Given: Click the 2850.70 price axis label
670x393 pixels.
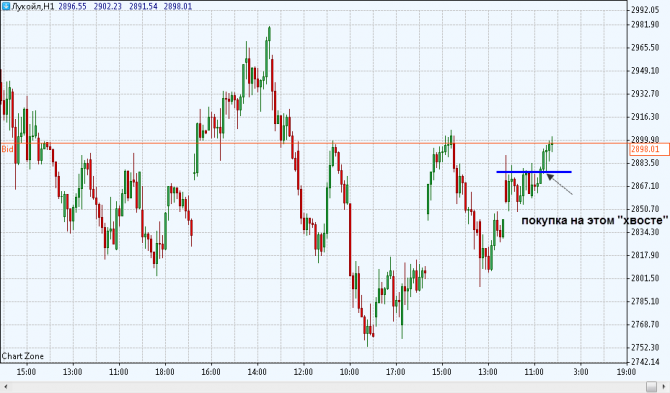Looking at the screenshot, I should [645, 209].
